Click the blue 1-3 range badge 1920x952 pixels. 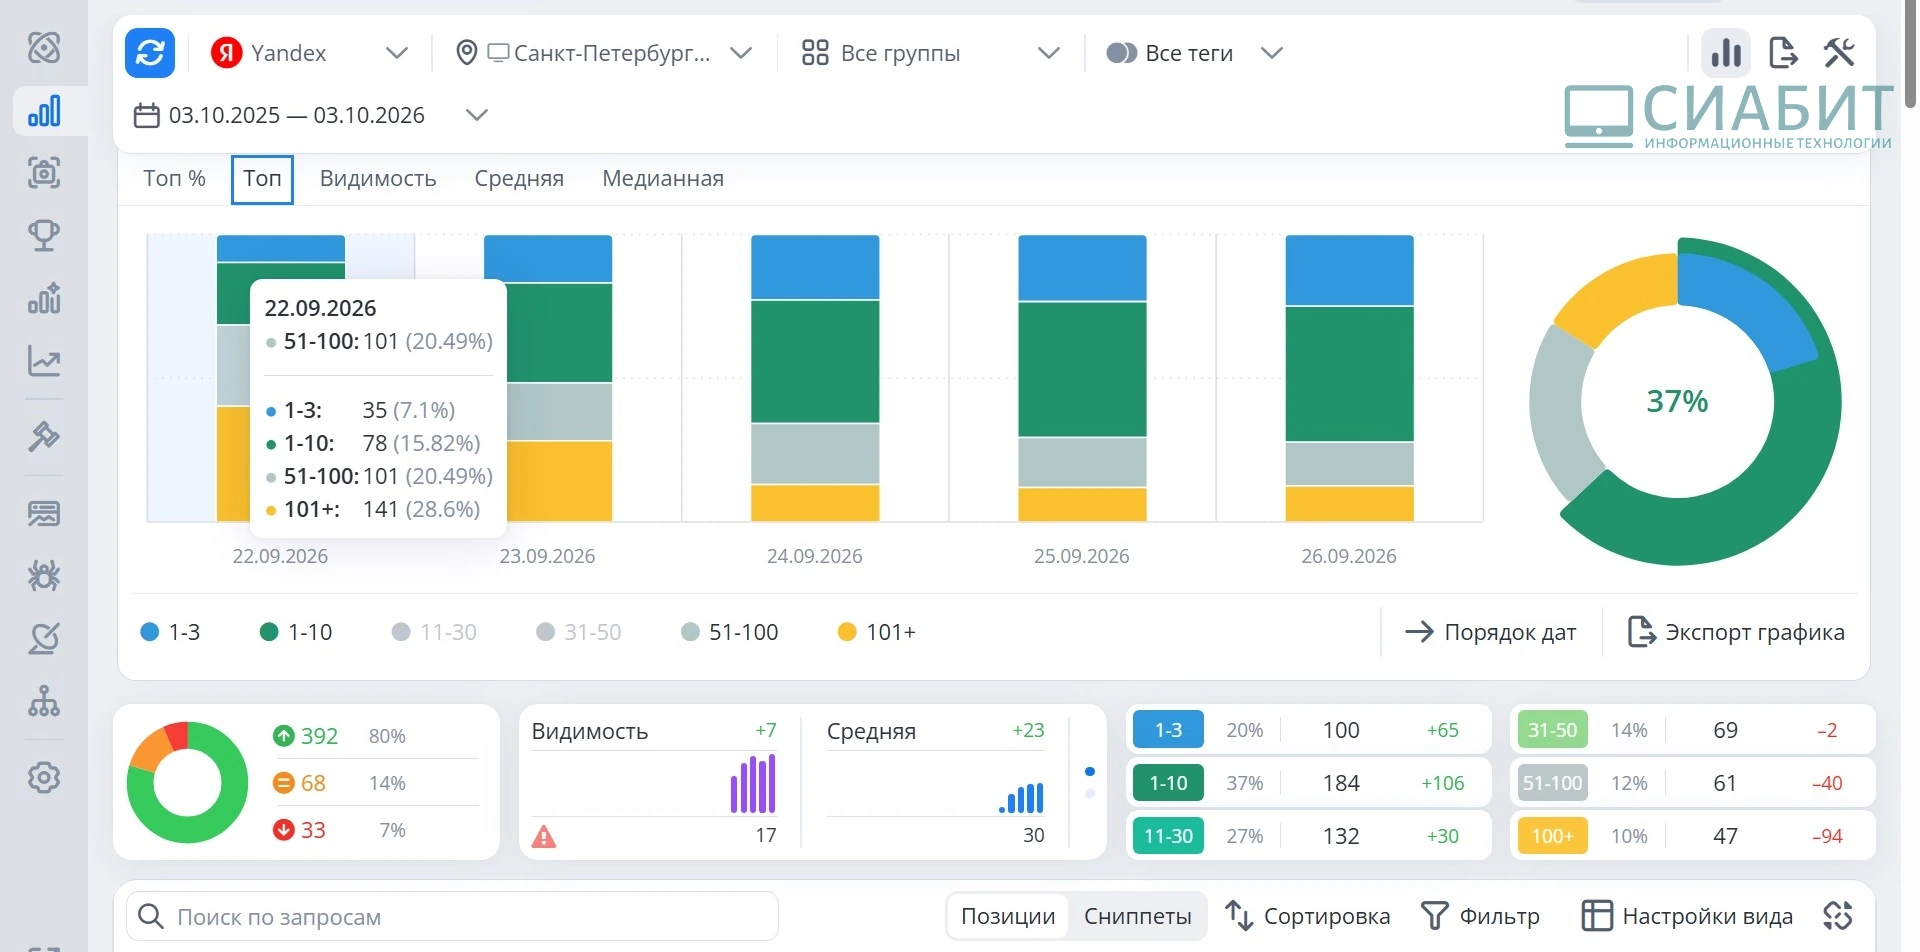point(1168,730)
